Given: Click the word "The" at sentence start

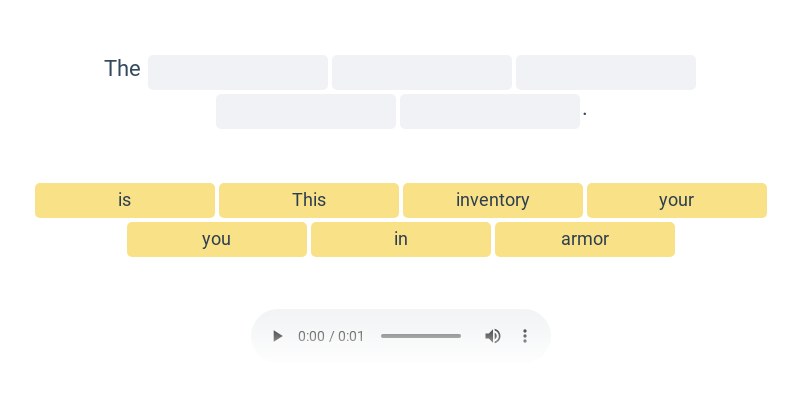Looking at the screenshot, I should click(122, 68).
